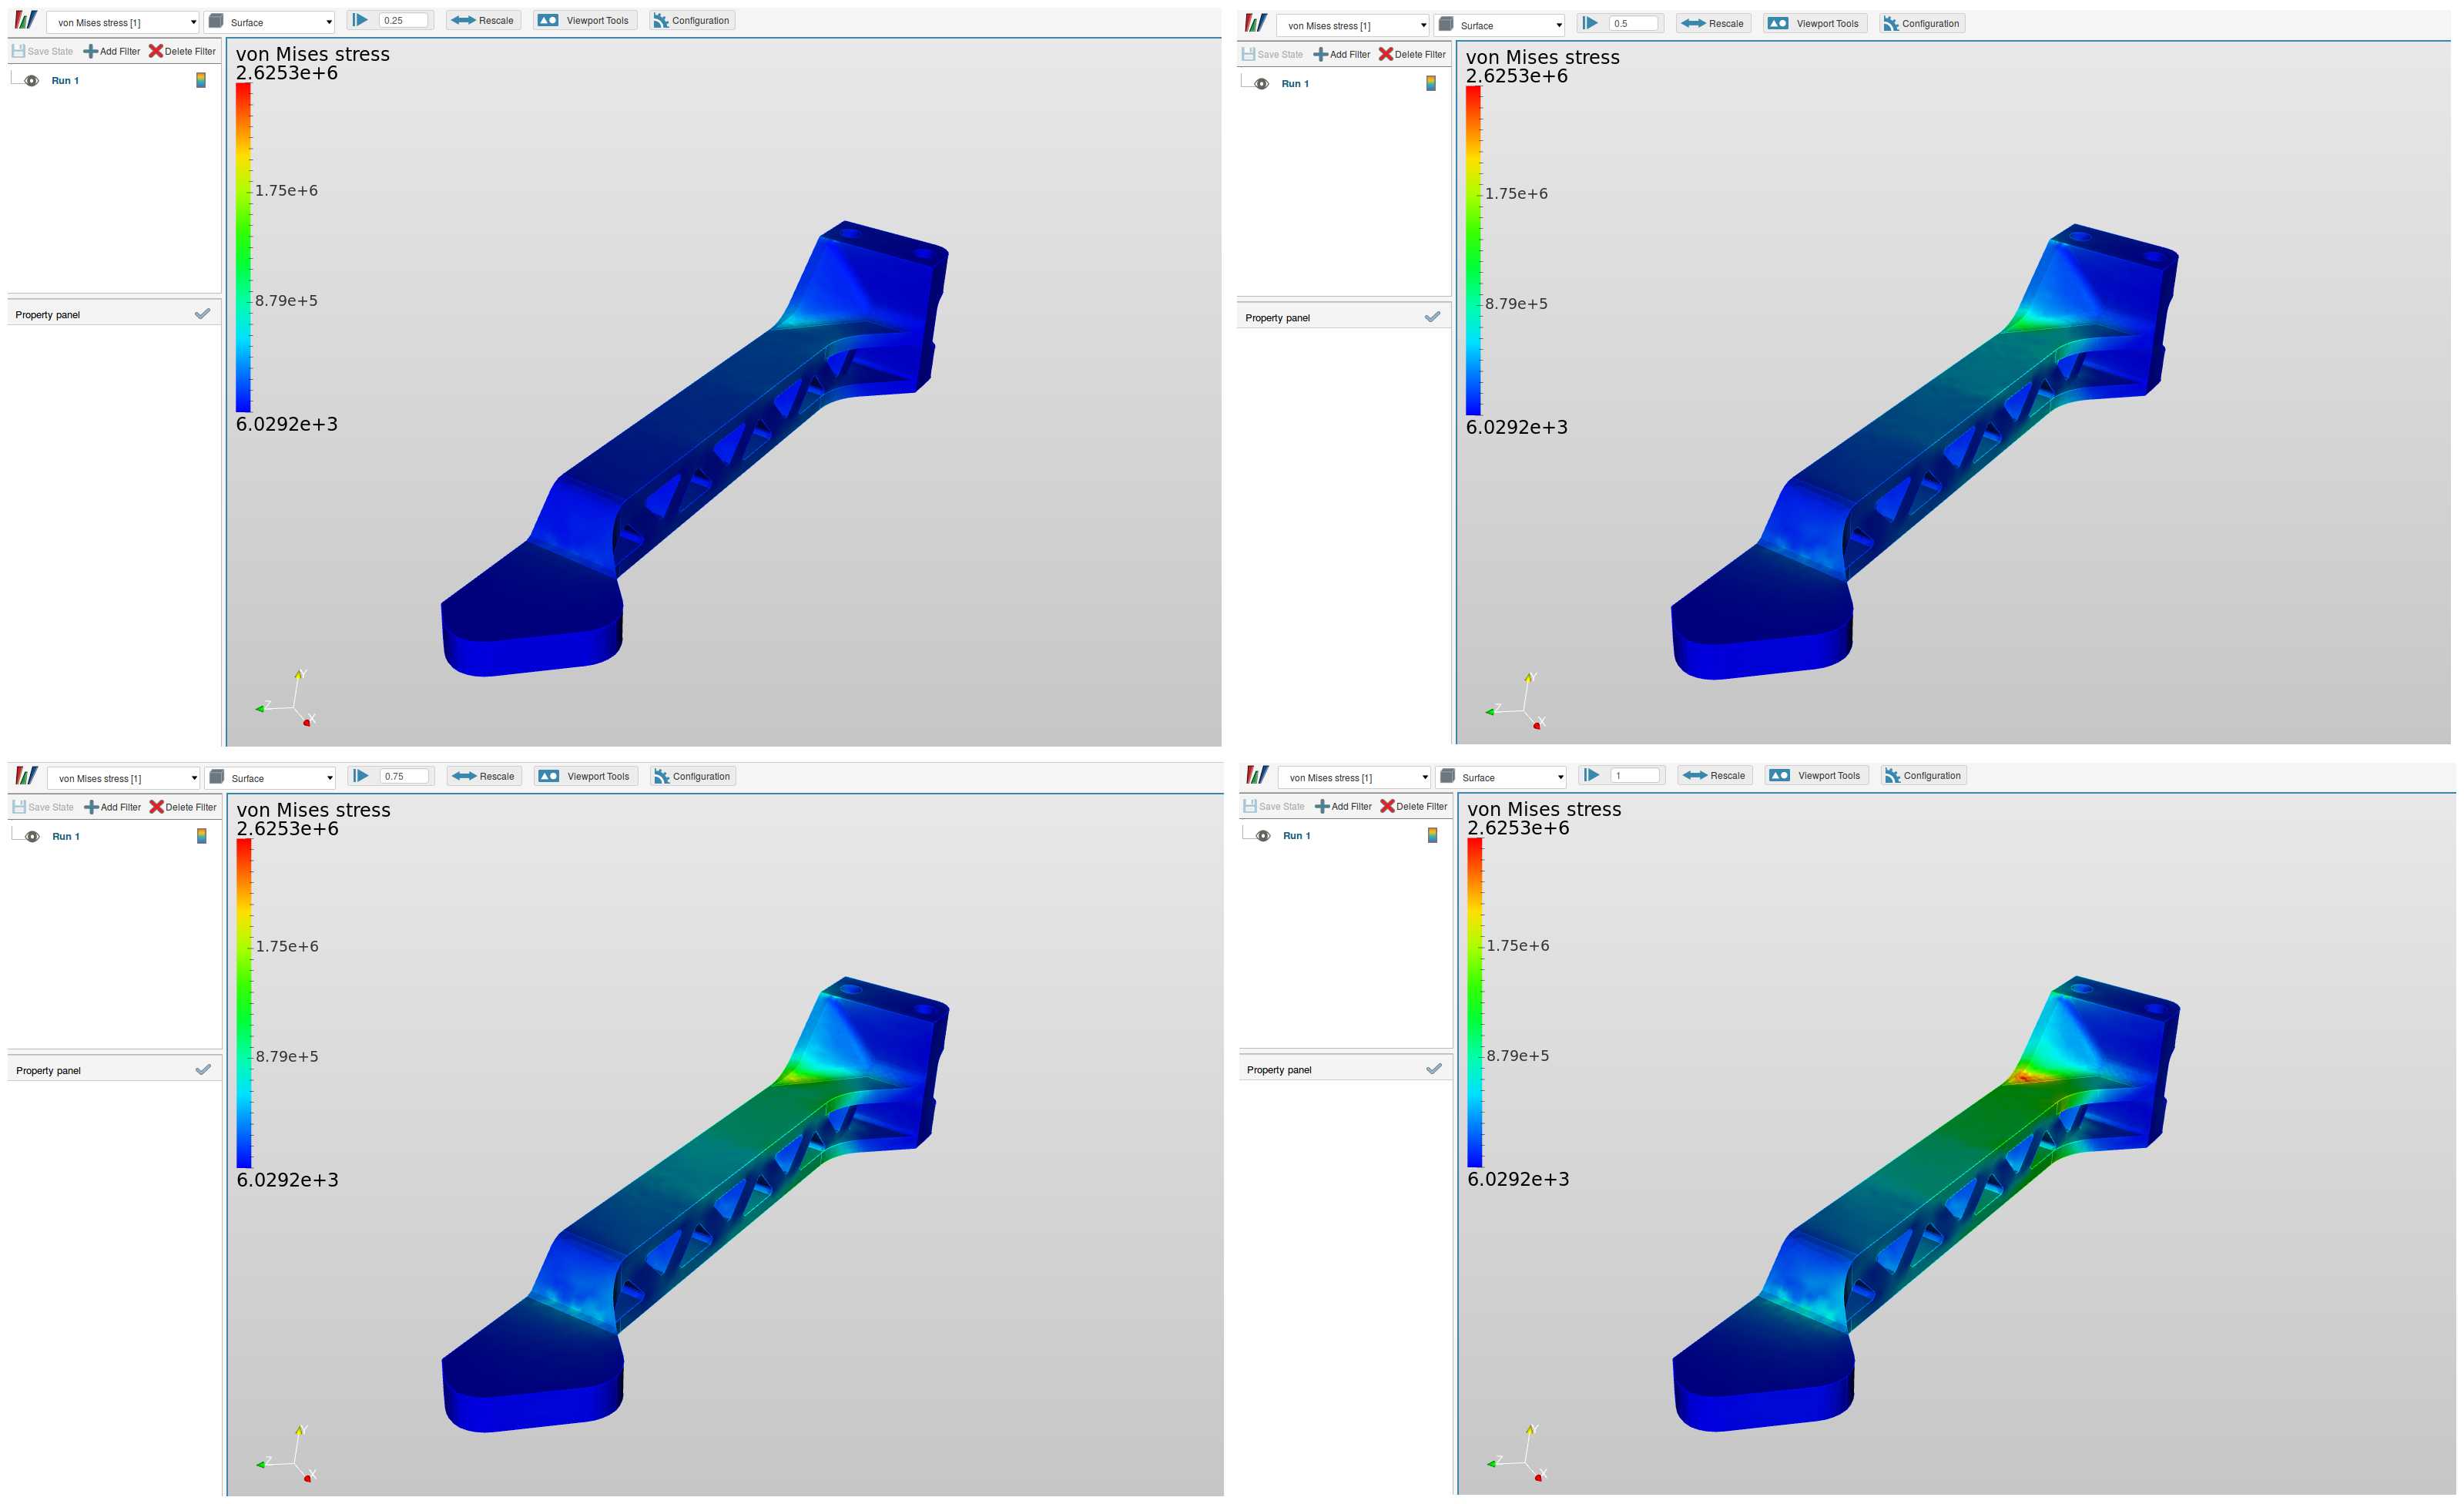
Task: Click Save State disk icon in bottom-left panel
Action: [19, 806]
